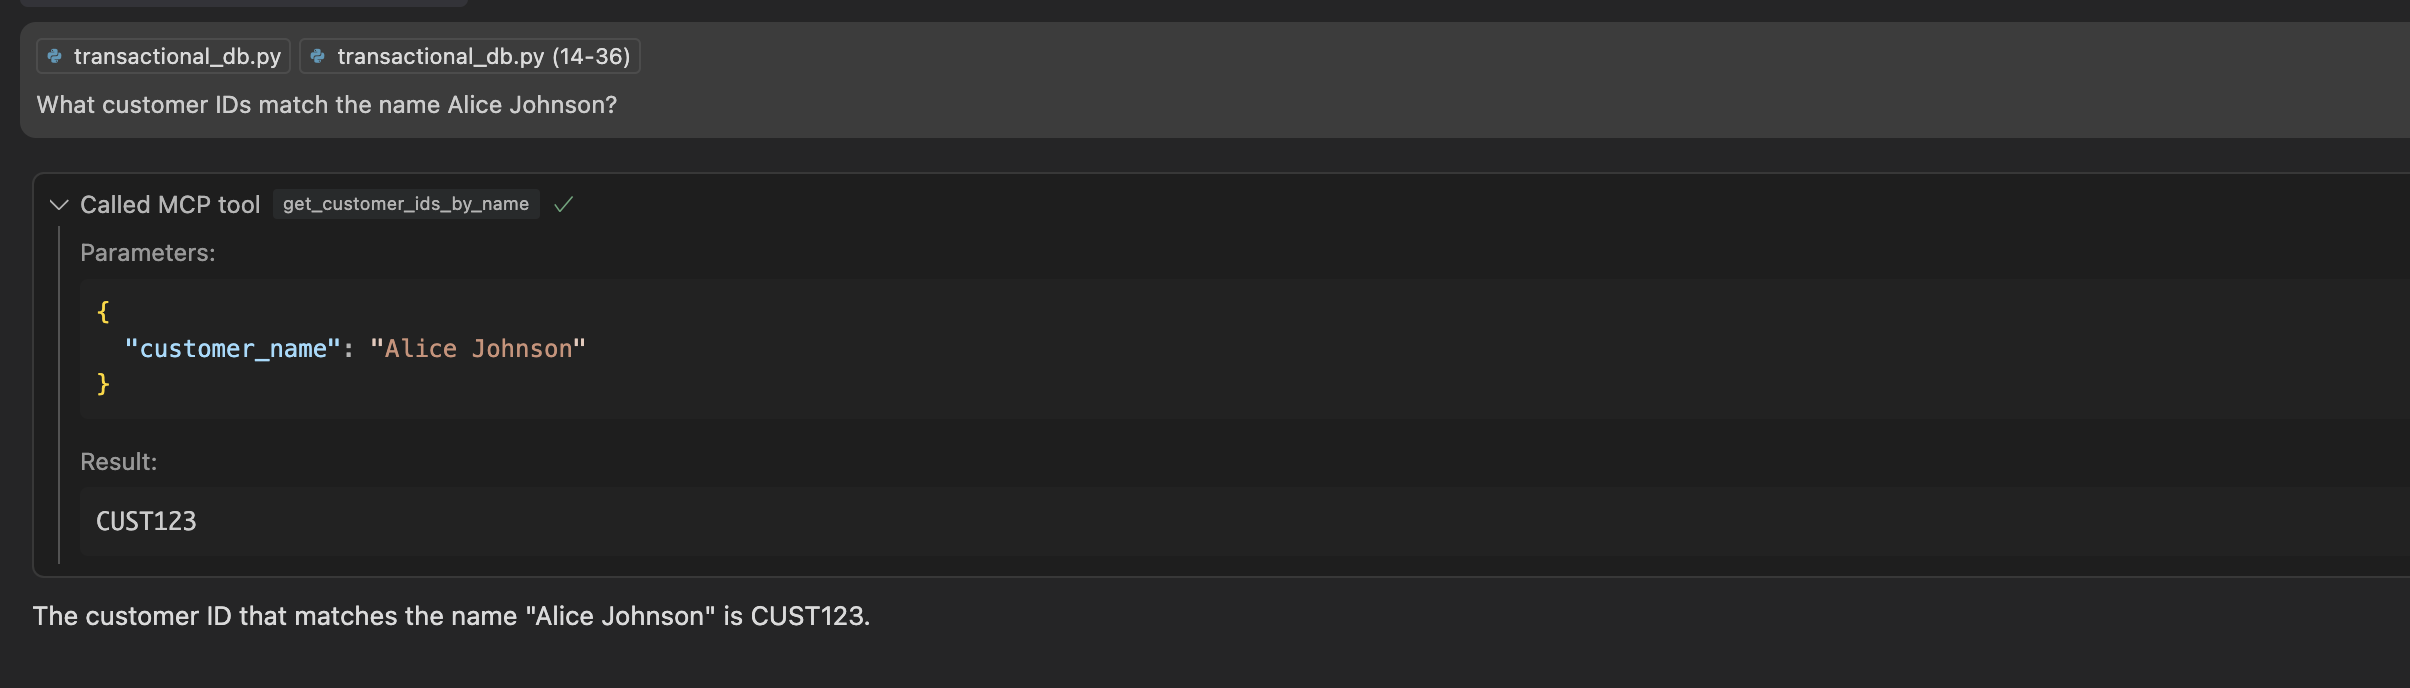The height and width of the screenshot is (688, 2410).
Task: Click the customer_name key in the JSON block
Action: click(231, 348)
